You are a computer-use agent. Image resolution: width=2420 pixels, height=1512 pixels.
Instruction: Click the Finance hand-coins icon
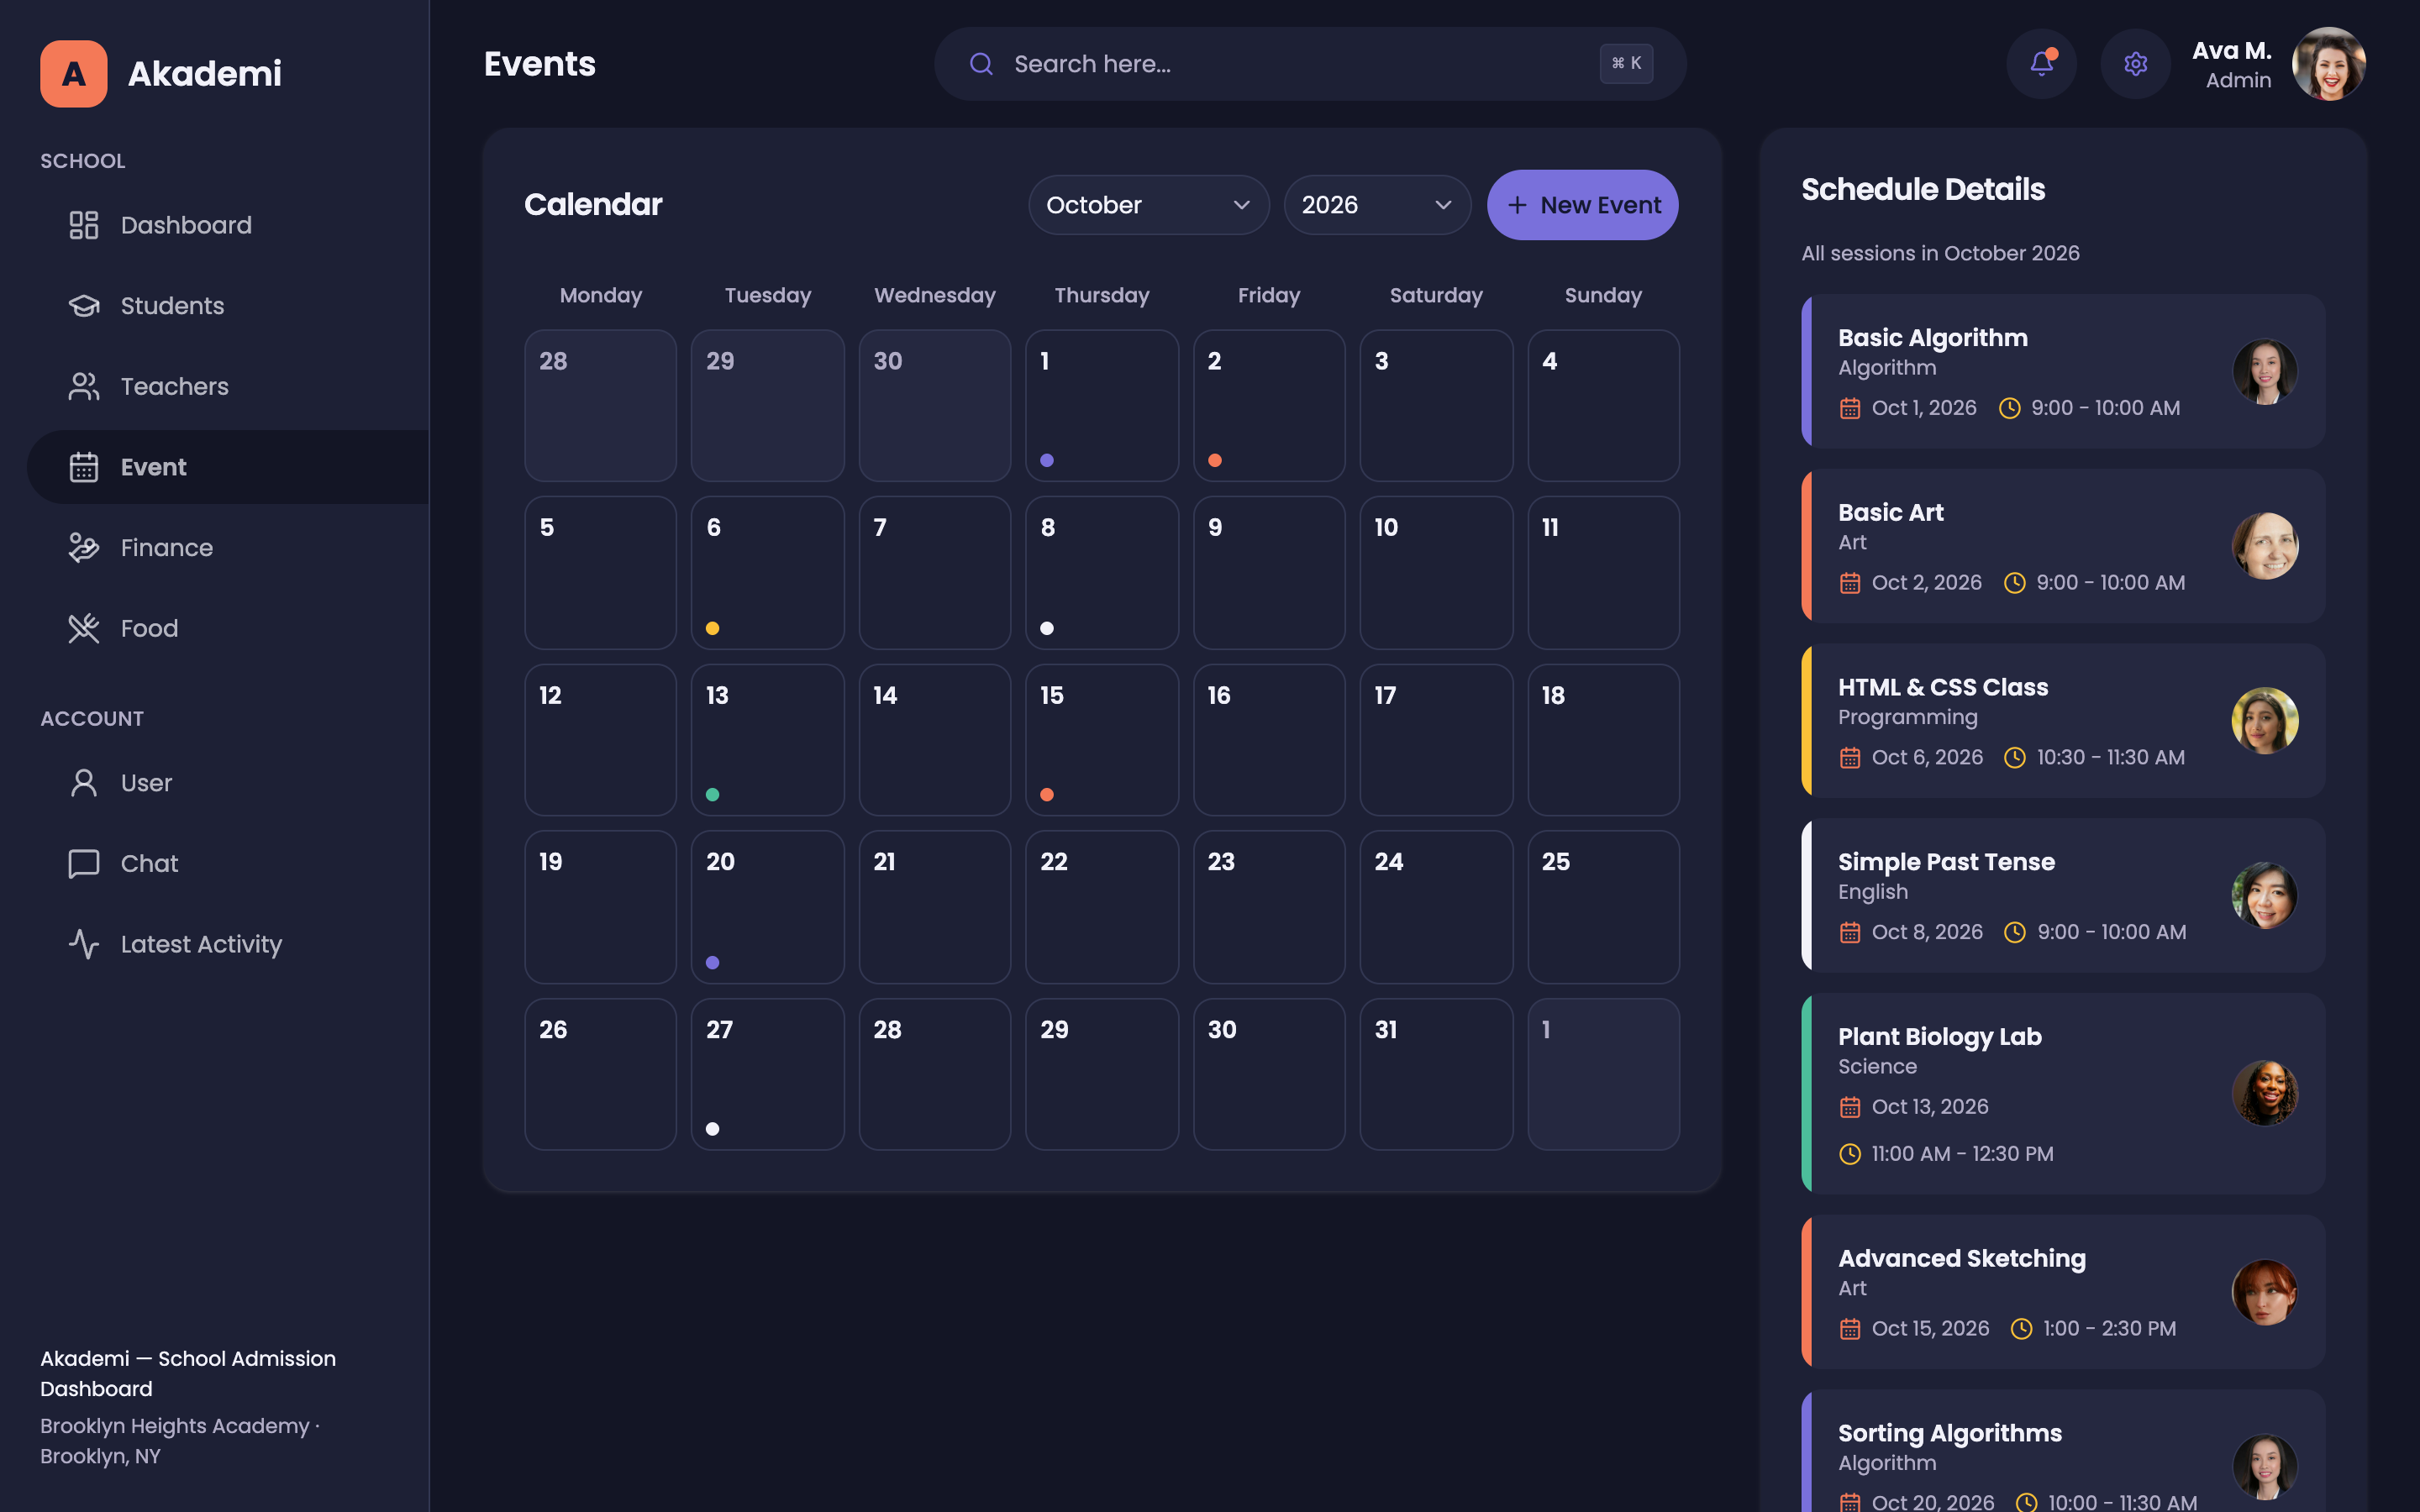(x=84, y=548)
